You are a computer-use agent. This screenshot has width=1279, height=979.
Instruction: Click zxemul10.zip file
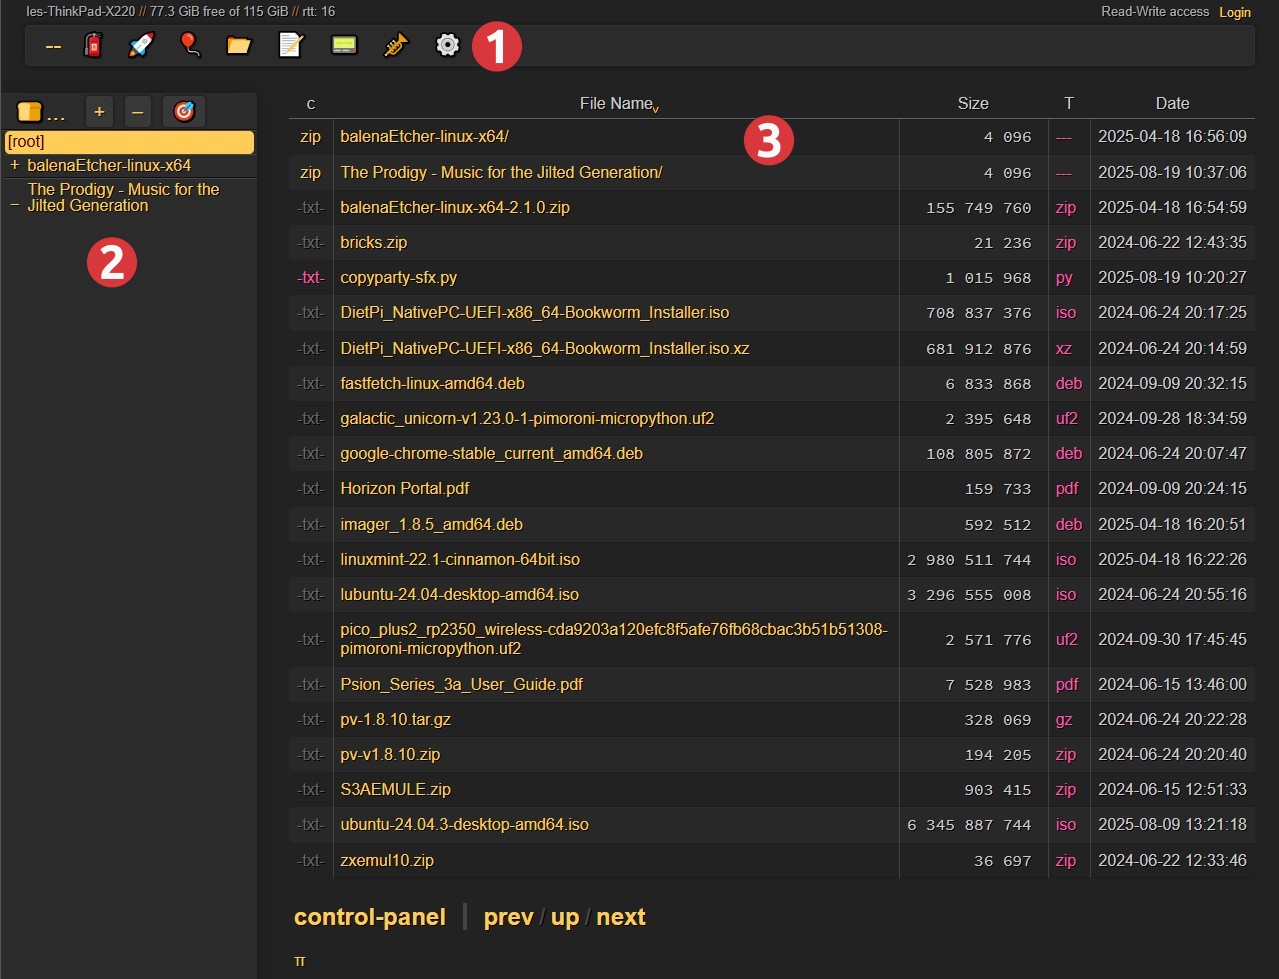387,860
